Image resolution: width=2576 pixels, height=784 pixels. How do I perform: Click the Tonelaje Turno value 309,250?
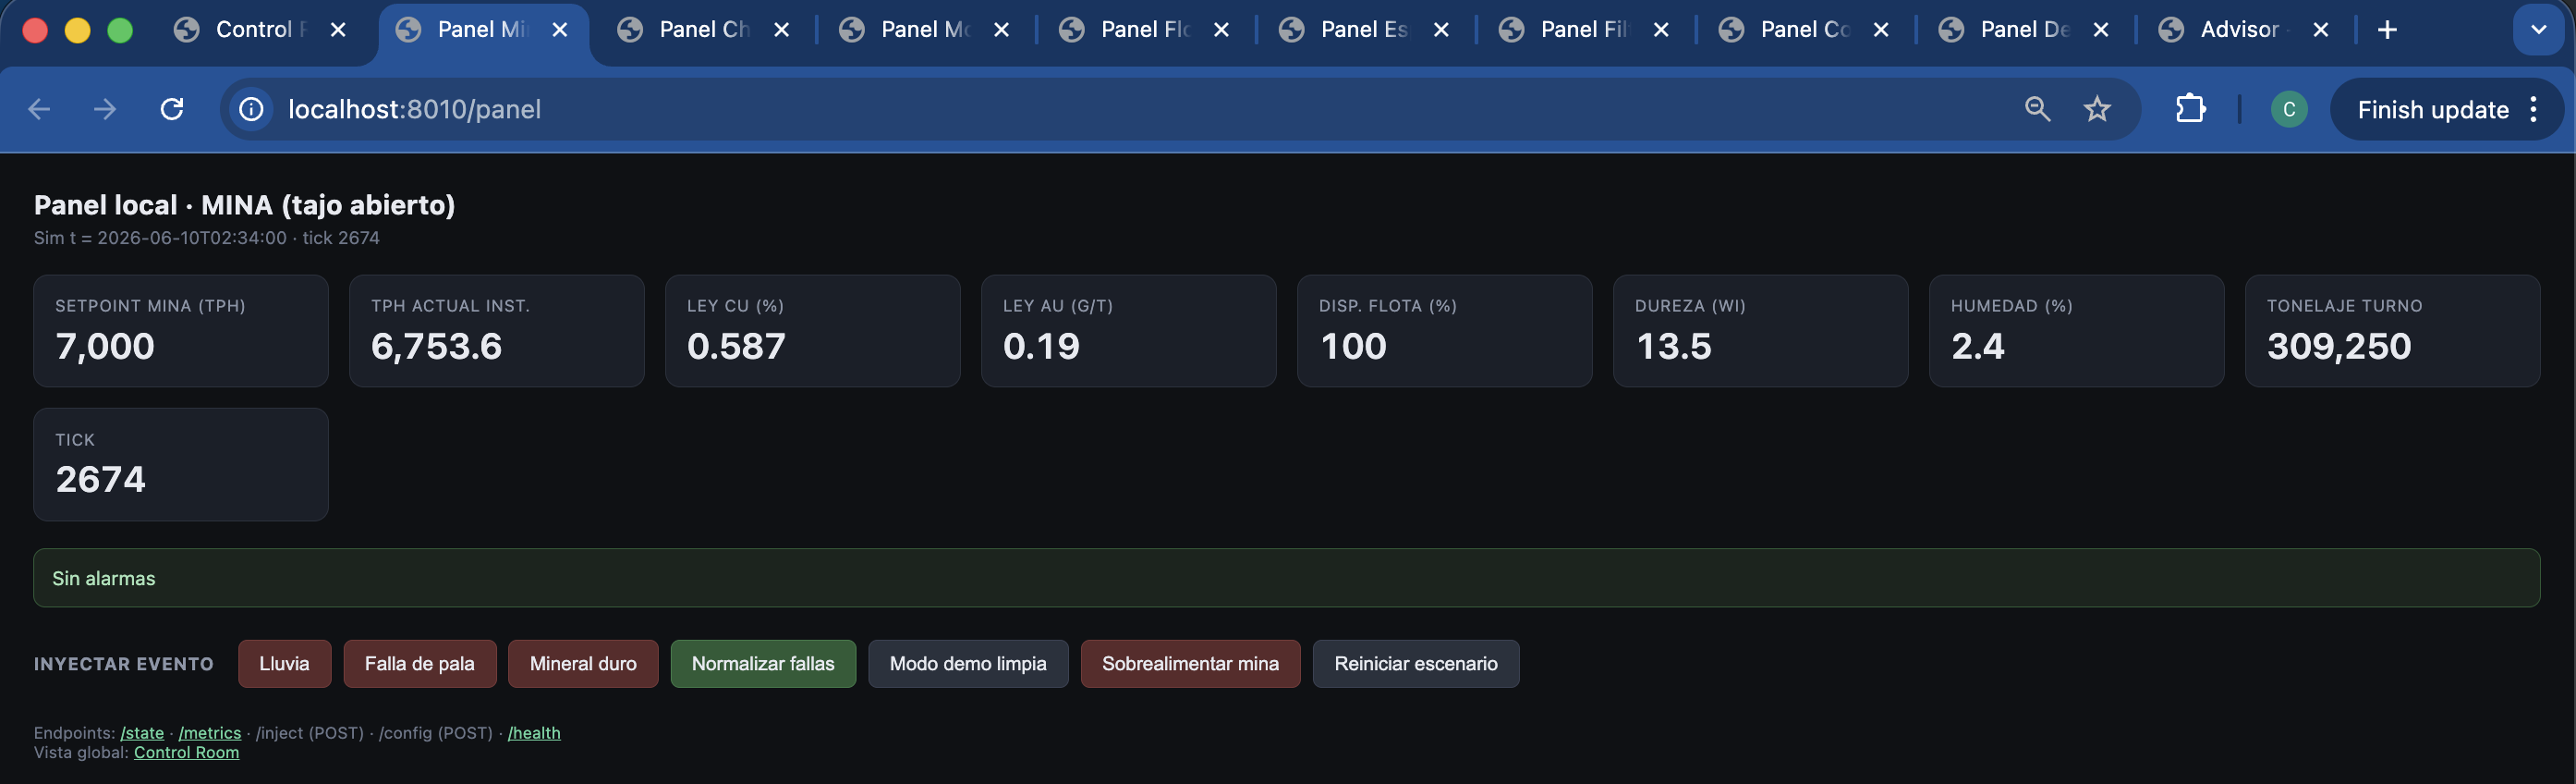pos(2339,346)
